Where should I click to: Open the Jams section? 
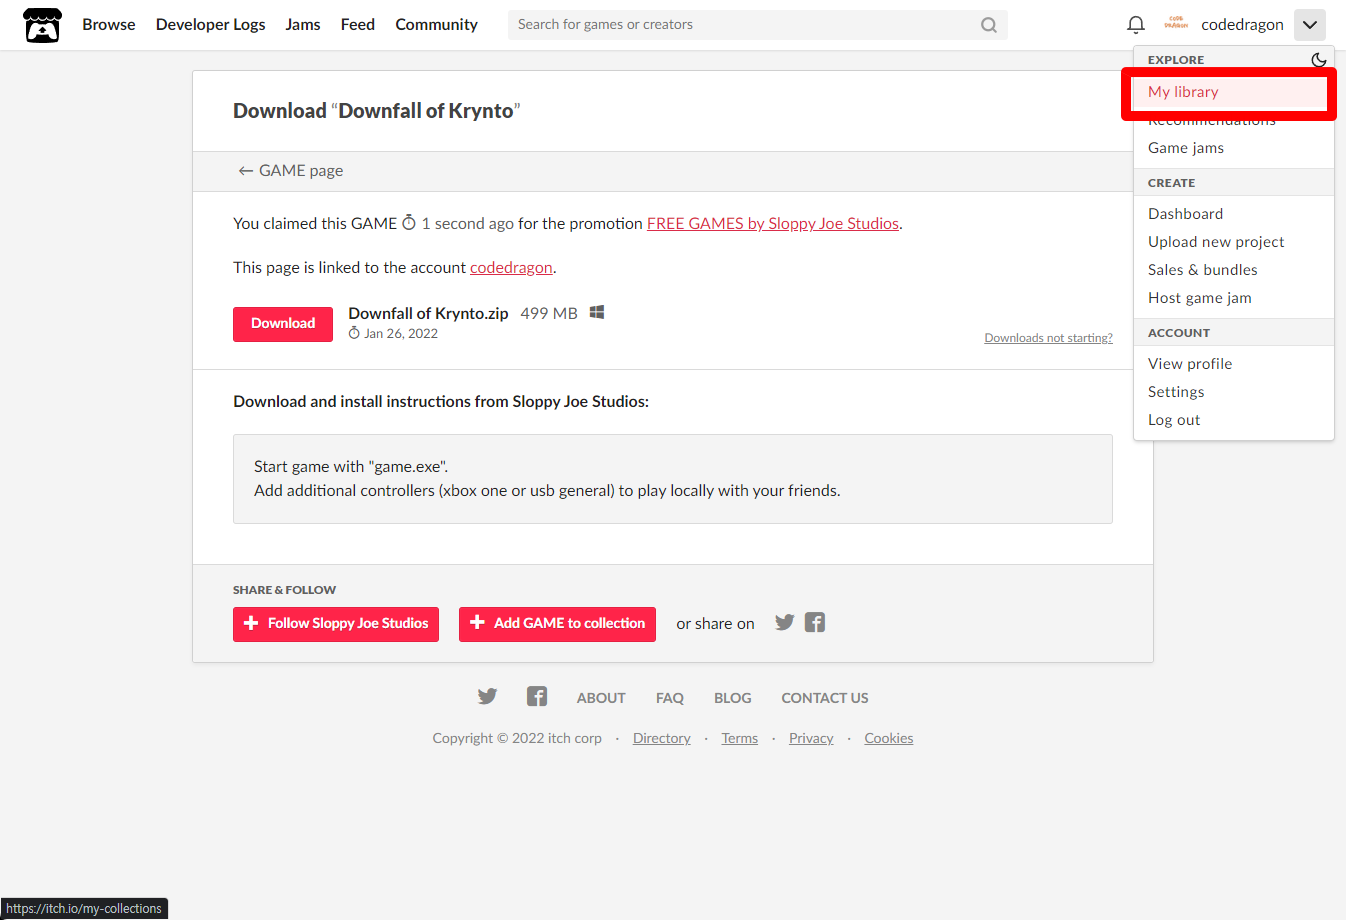click(x=303, y=25)
